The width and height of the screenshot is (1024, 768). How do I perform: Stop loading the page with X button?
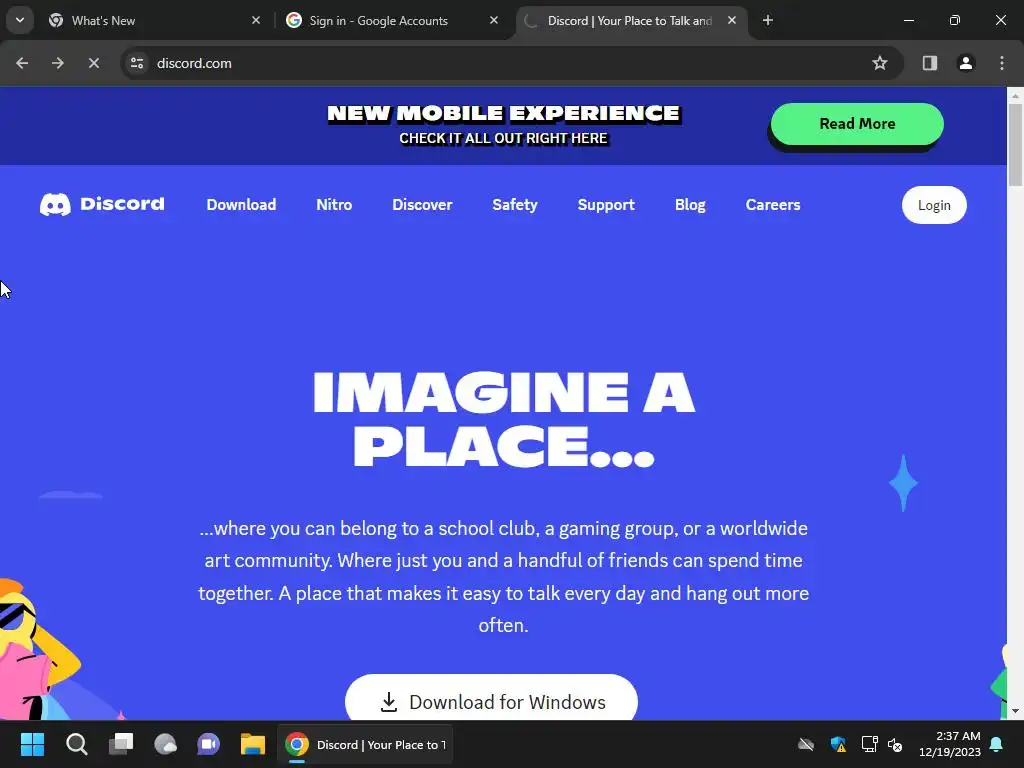[94, 63]
